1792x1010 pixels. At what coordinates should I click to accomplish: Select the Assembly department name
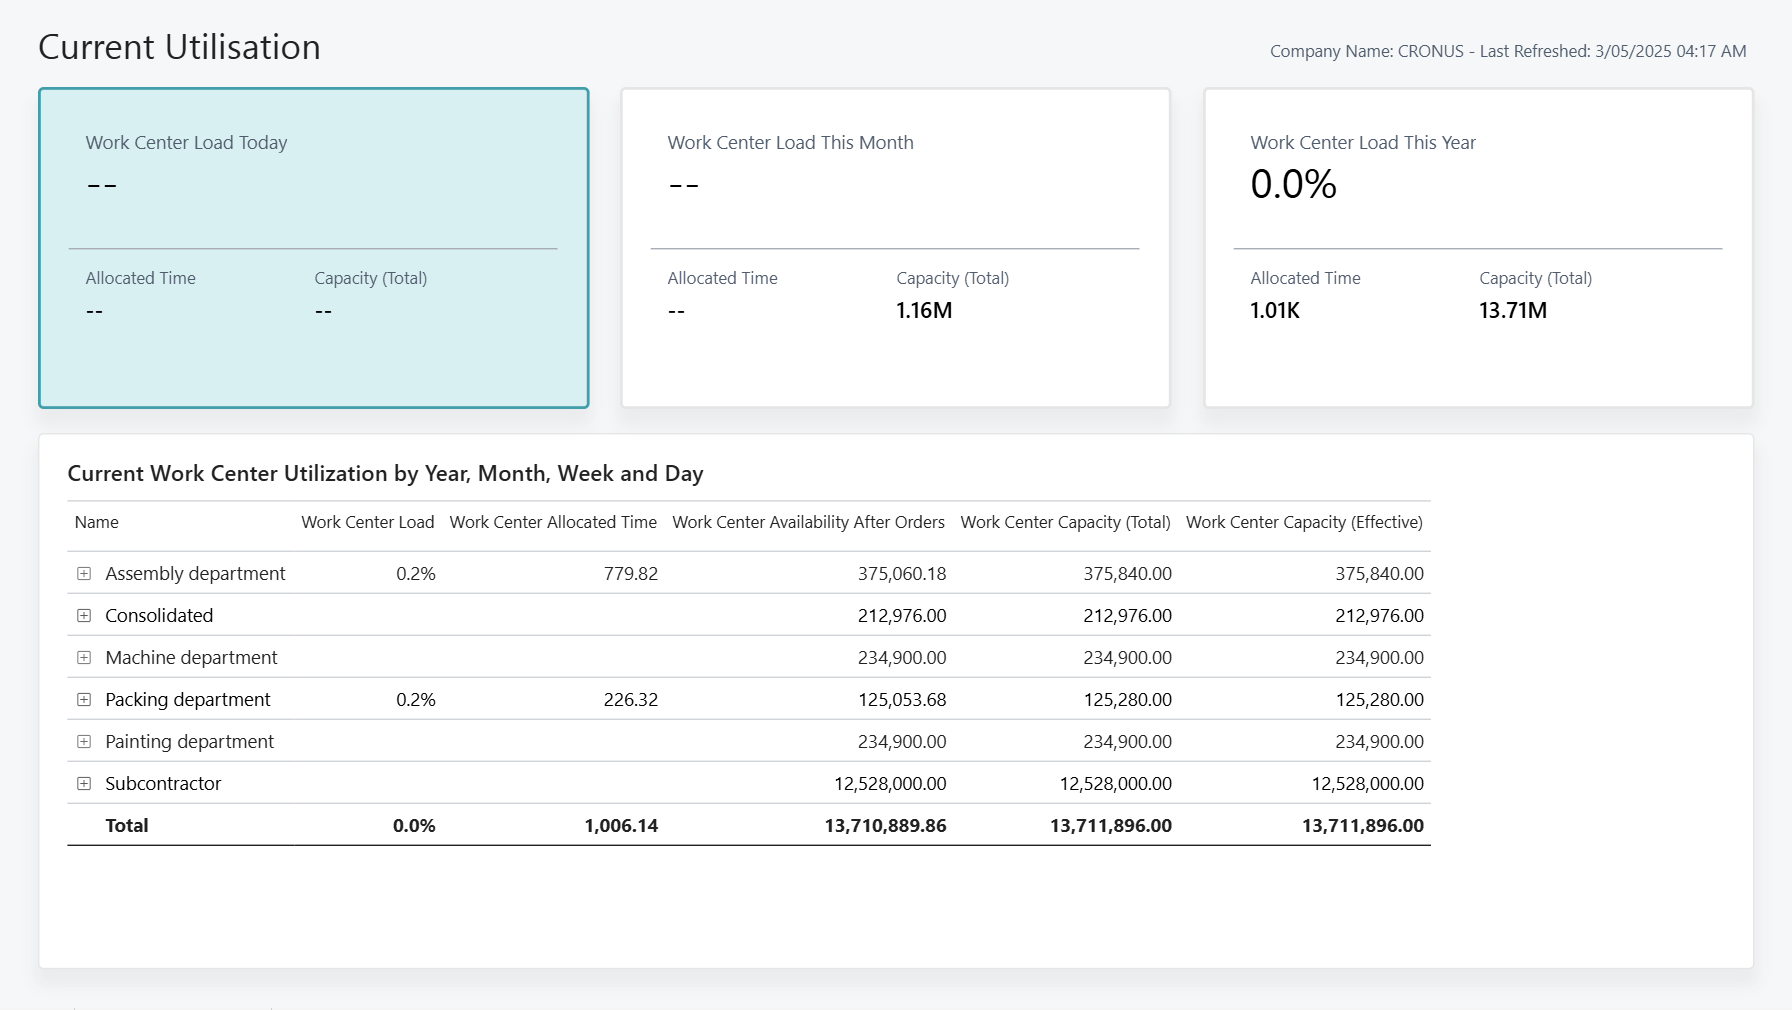195,573
